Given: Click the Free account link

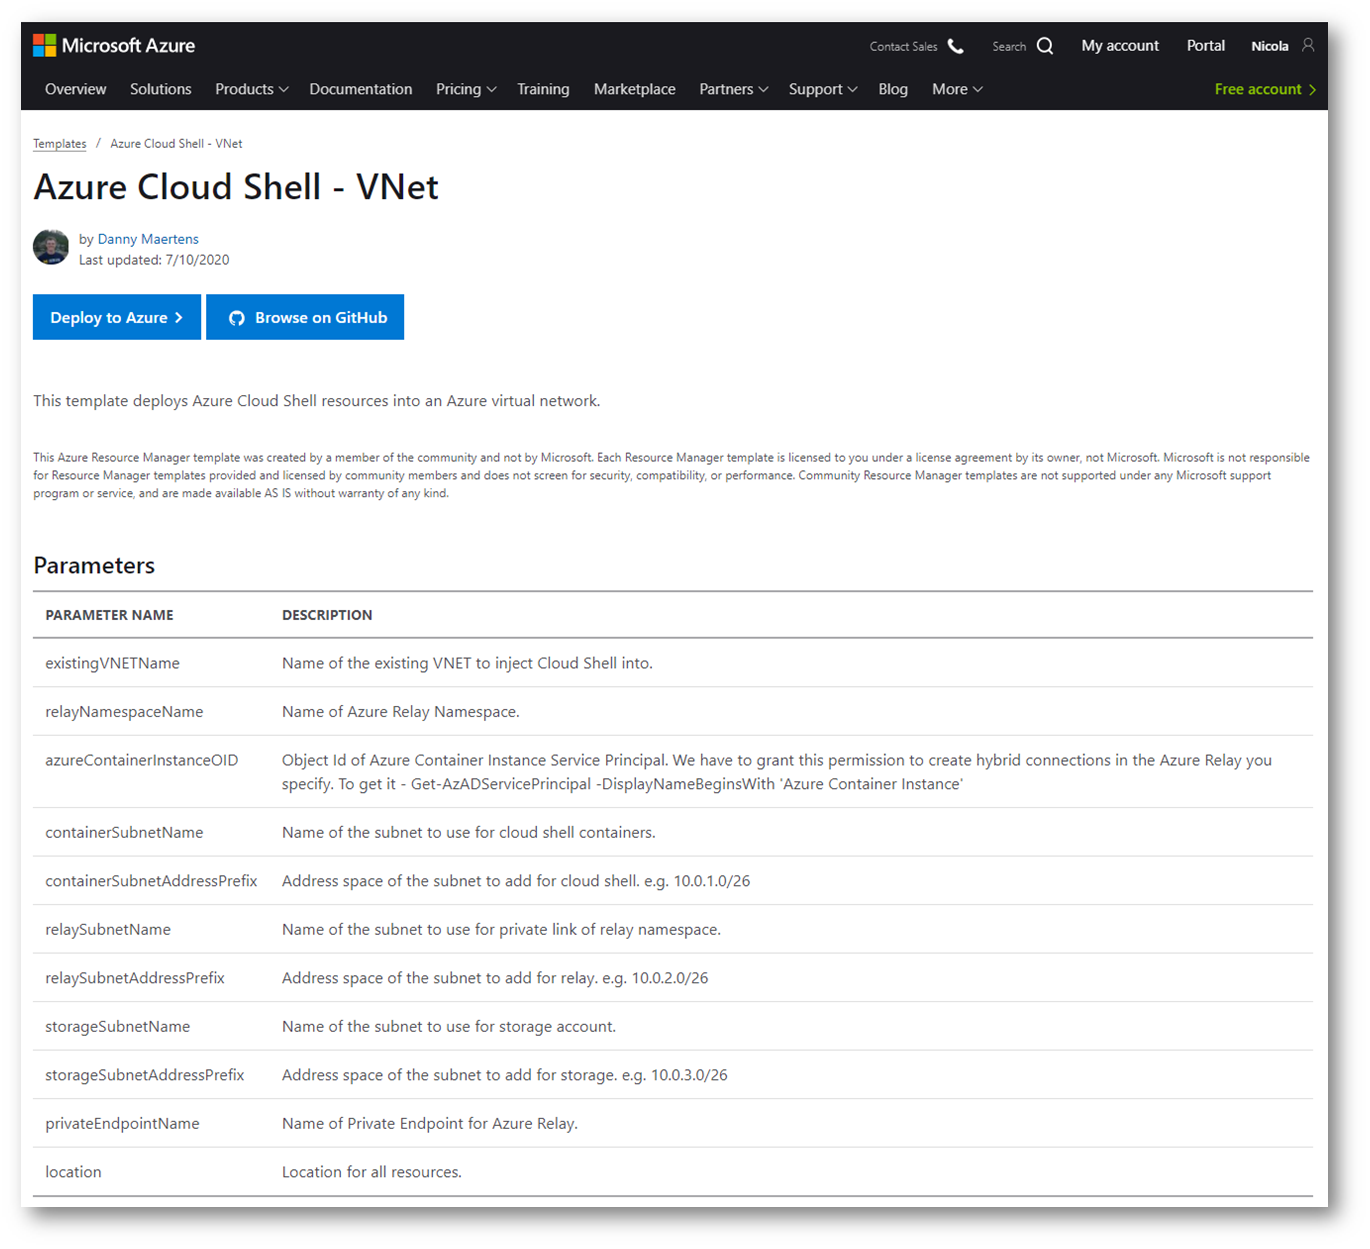Looking at the screenshot, I should point(1265,89).
